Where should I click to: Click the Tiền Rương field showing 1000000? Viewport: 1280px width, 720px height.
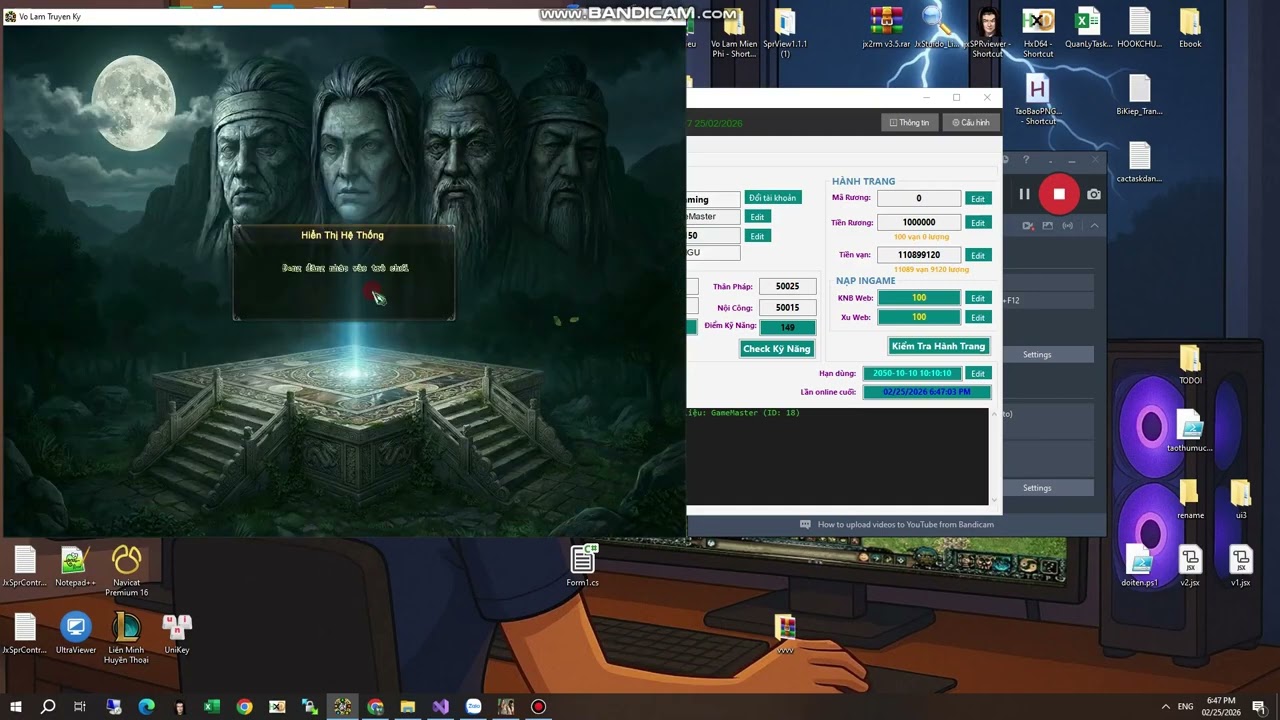click(x=919, y=222)
